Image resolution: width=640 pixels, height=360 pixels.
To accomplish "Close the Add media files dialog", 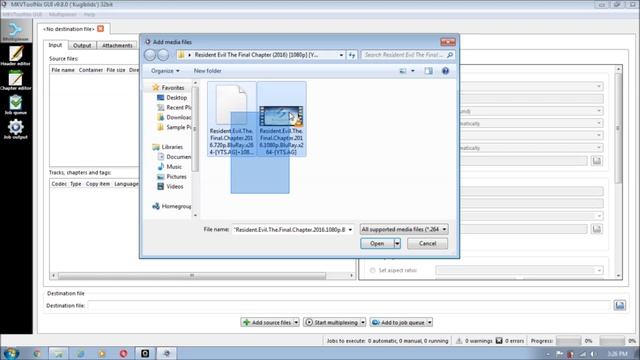I will click(448, 42).
